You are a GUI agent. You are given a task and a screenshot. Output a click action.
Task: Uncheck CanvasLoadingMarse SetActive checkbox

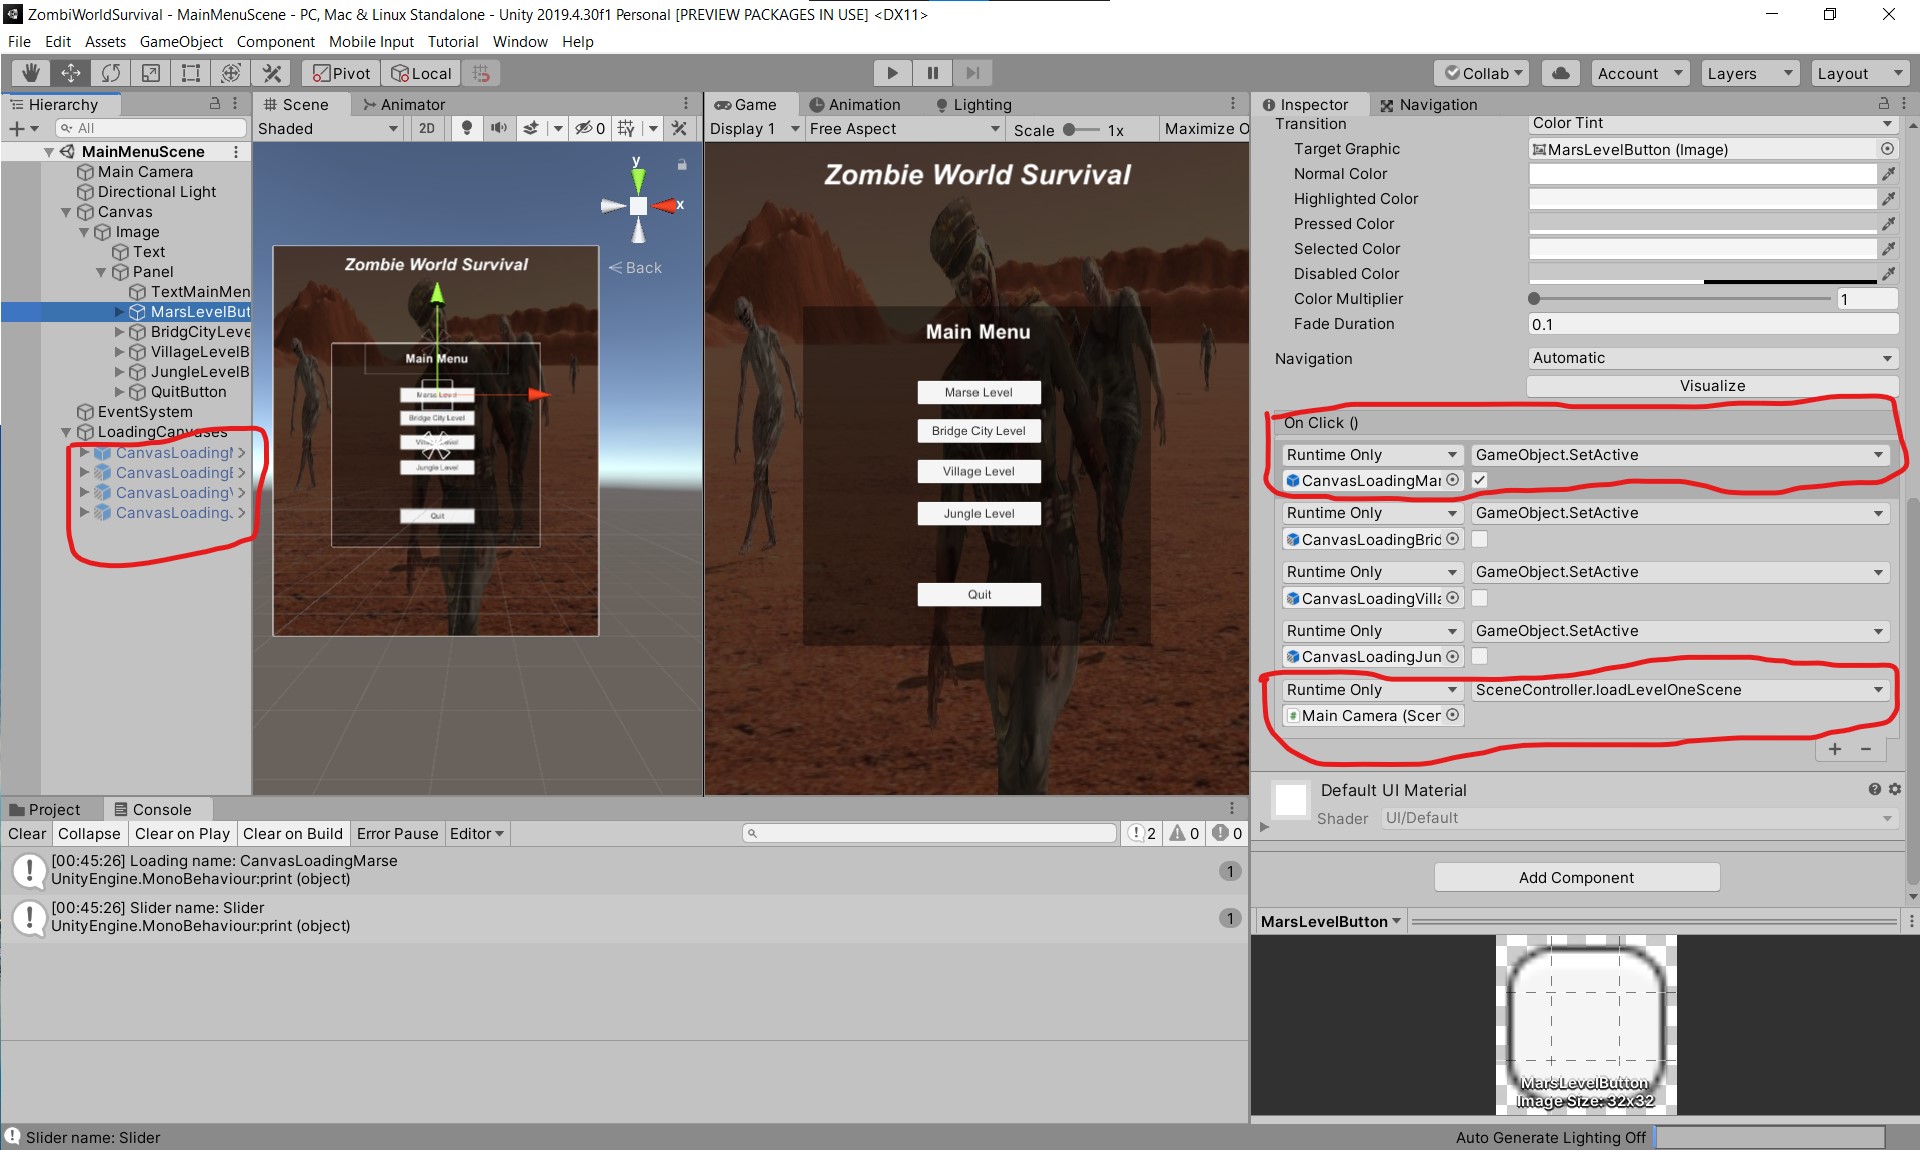tap(1480, 480)
